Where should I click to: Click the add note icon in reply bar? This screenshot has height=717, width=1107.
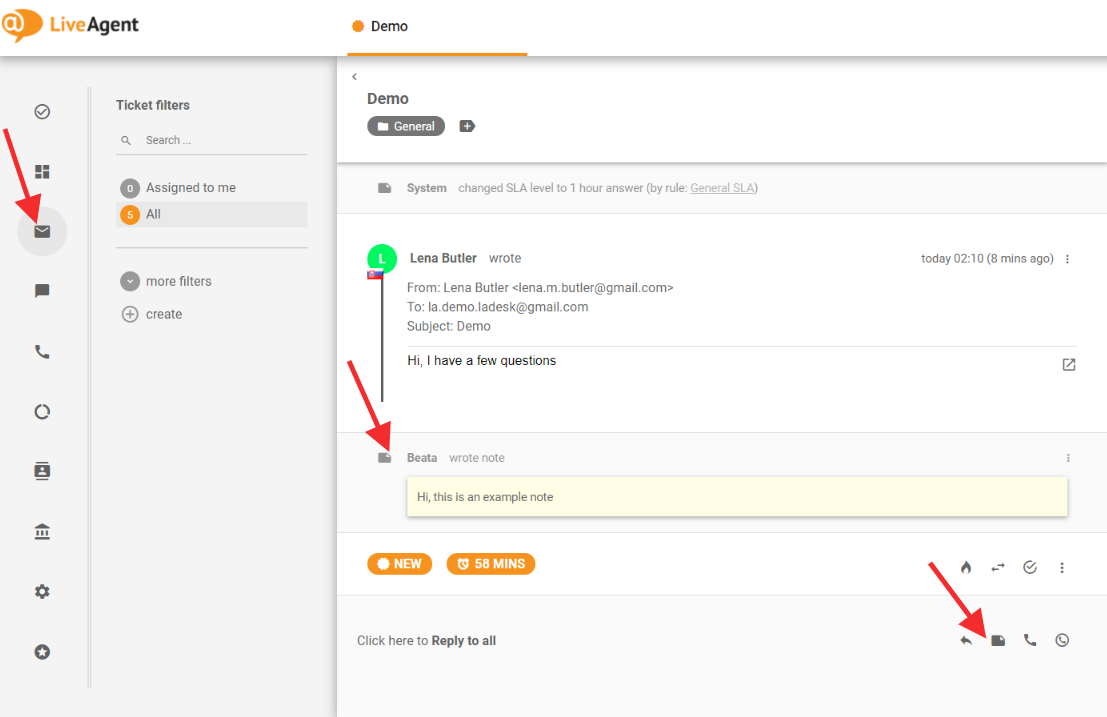point(998,640)
